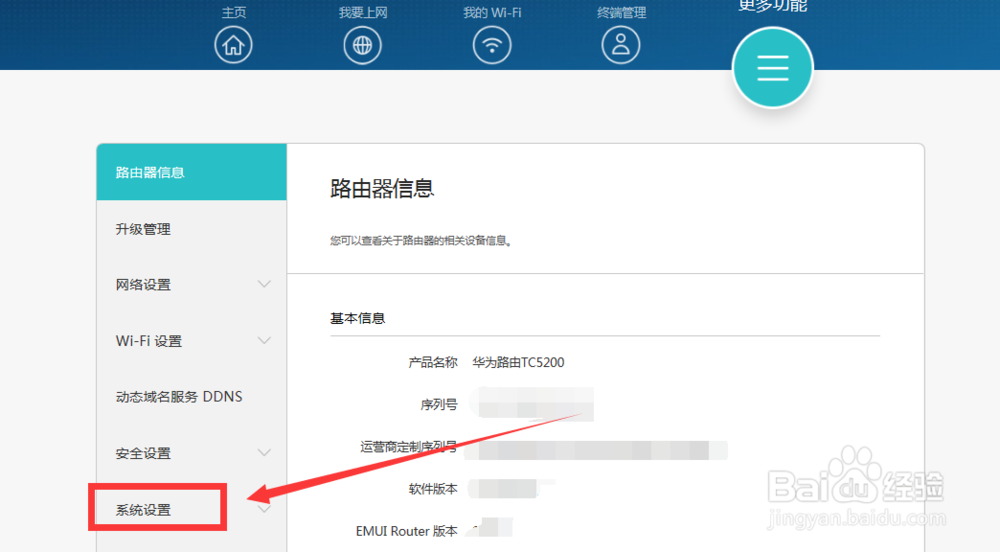
Task: Click the product name 华为路由TC5200
Action: tap(518, 363)
